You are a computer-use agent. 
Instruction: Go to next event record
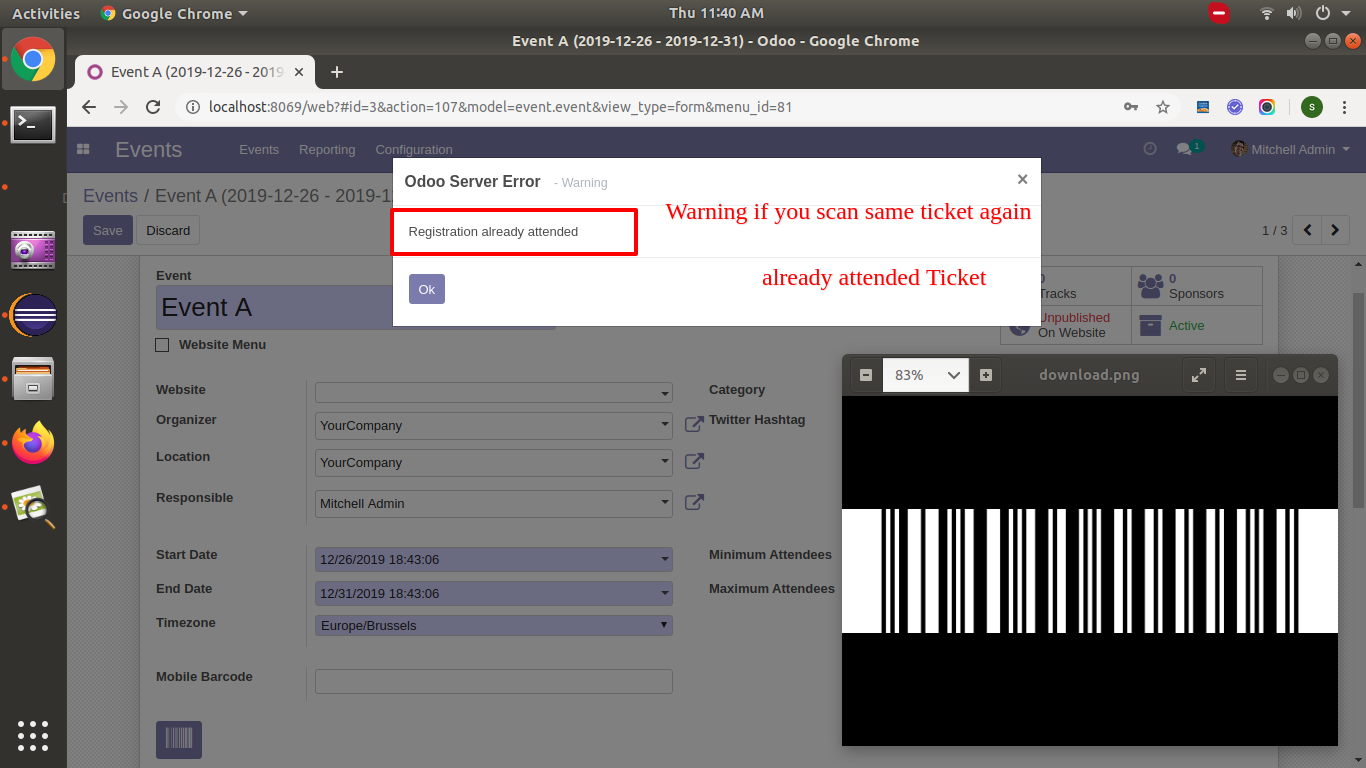(x=1336, y=230)
